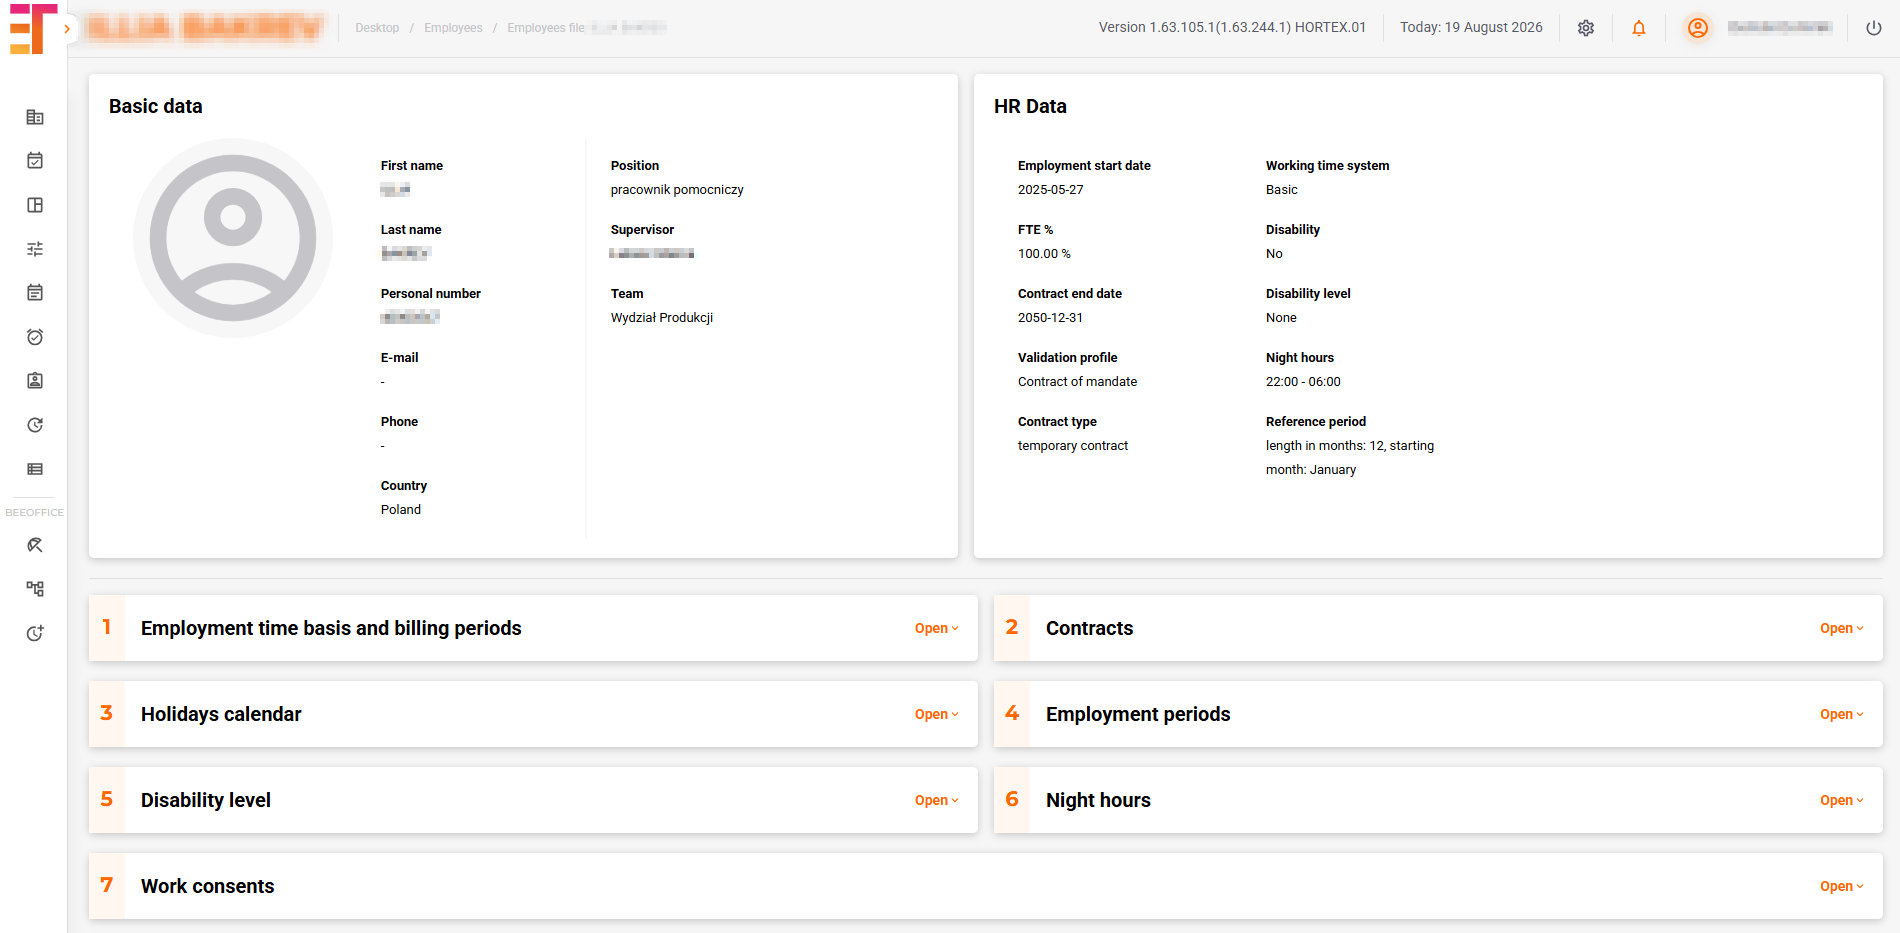Expand the sidebar with the arrow toggle
1900x933 pixels.
pyautogui.click(x=67, y=29)
